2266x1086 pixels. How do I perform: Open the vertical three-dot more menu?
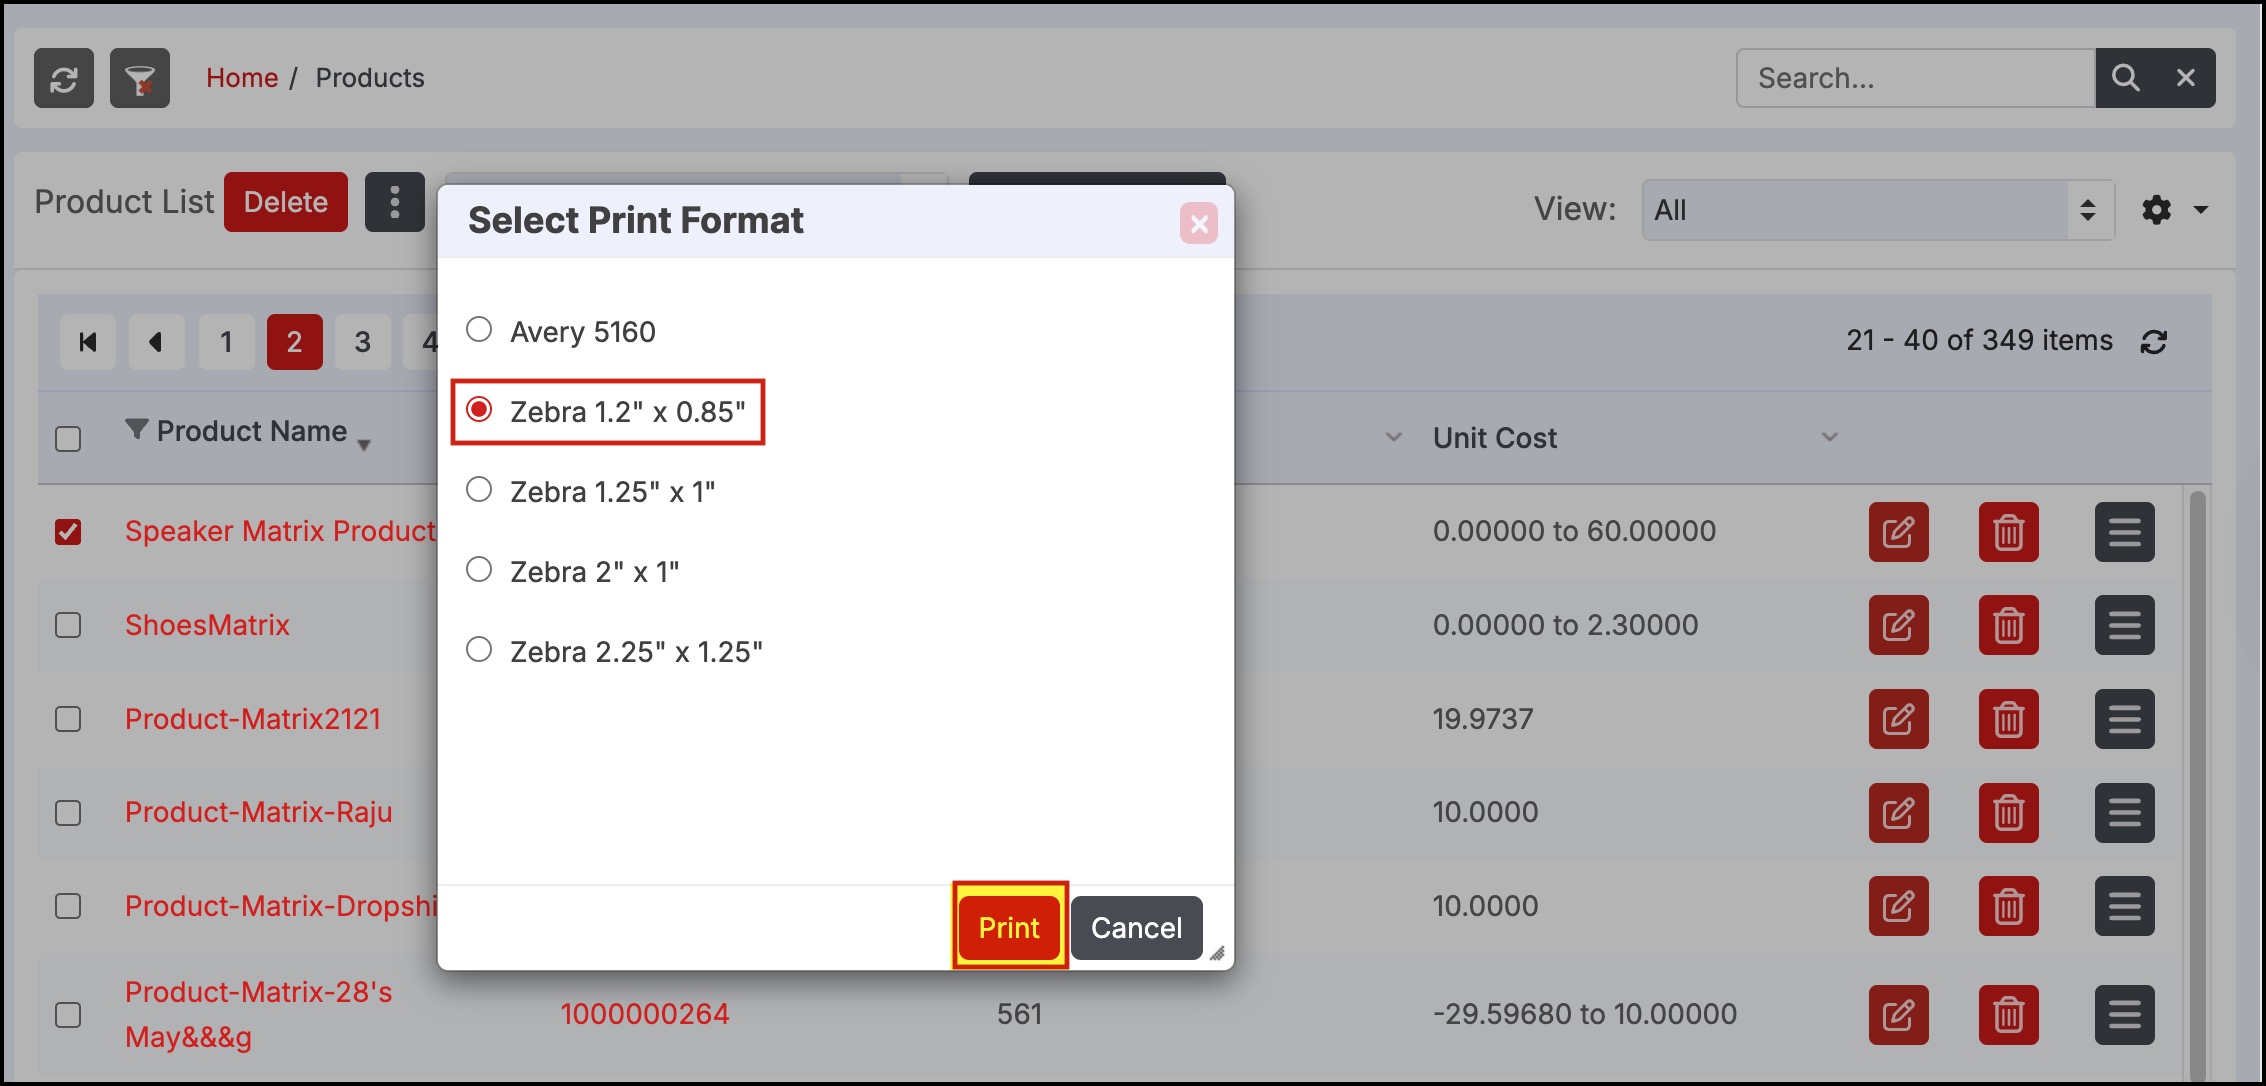click(x=395, y=202)
